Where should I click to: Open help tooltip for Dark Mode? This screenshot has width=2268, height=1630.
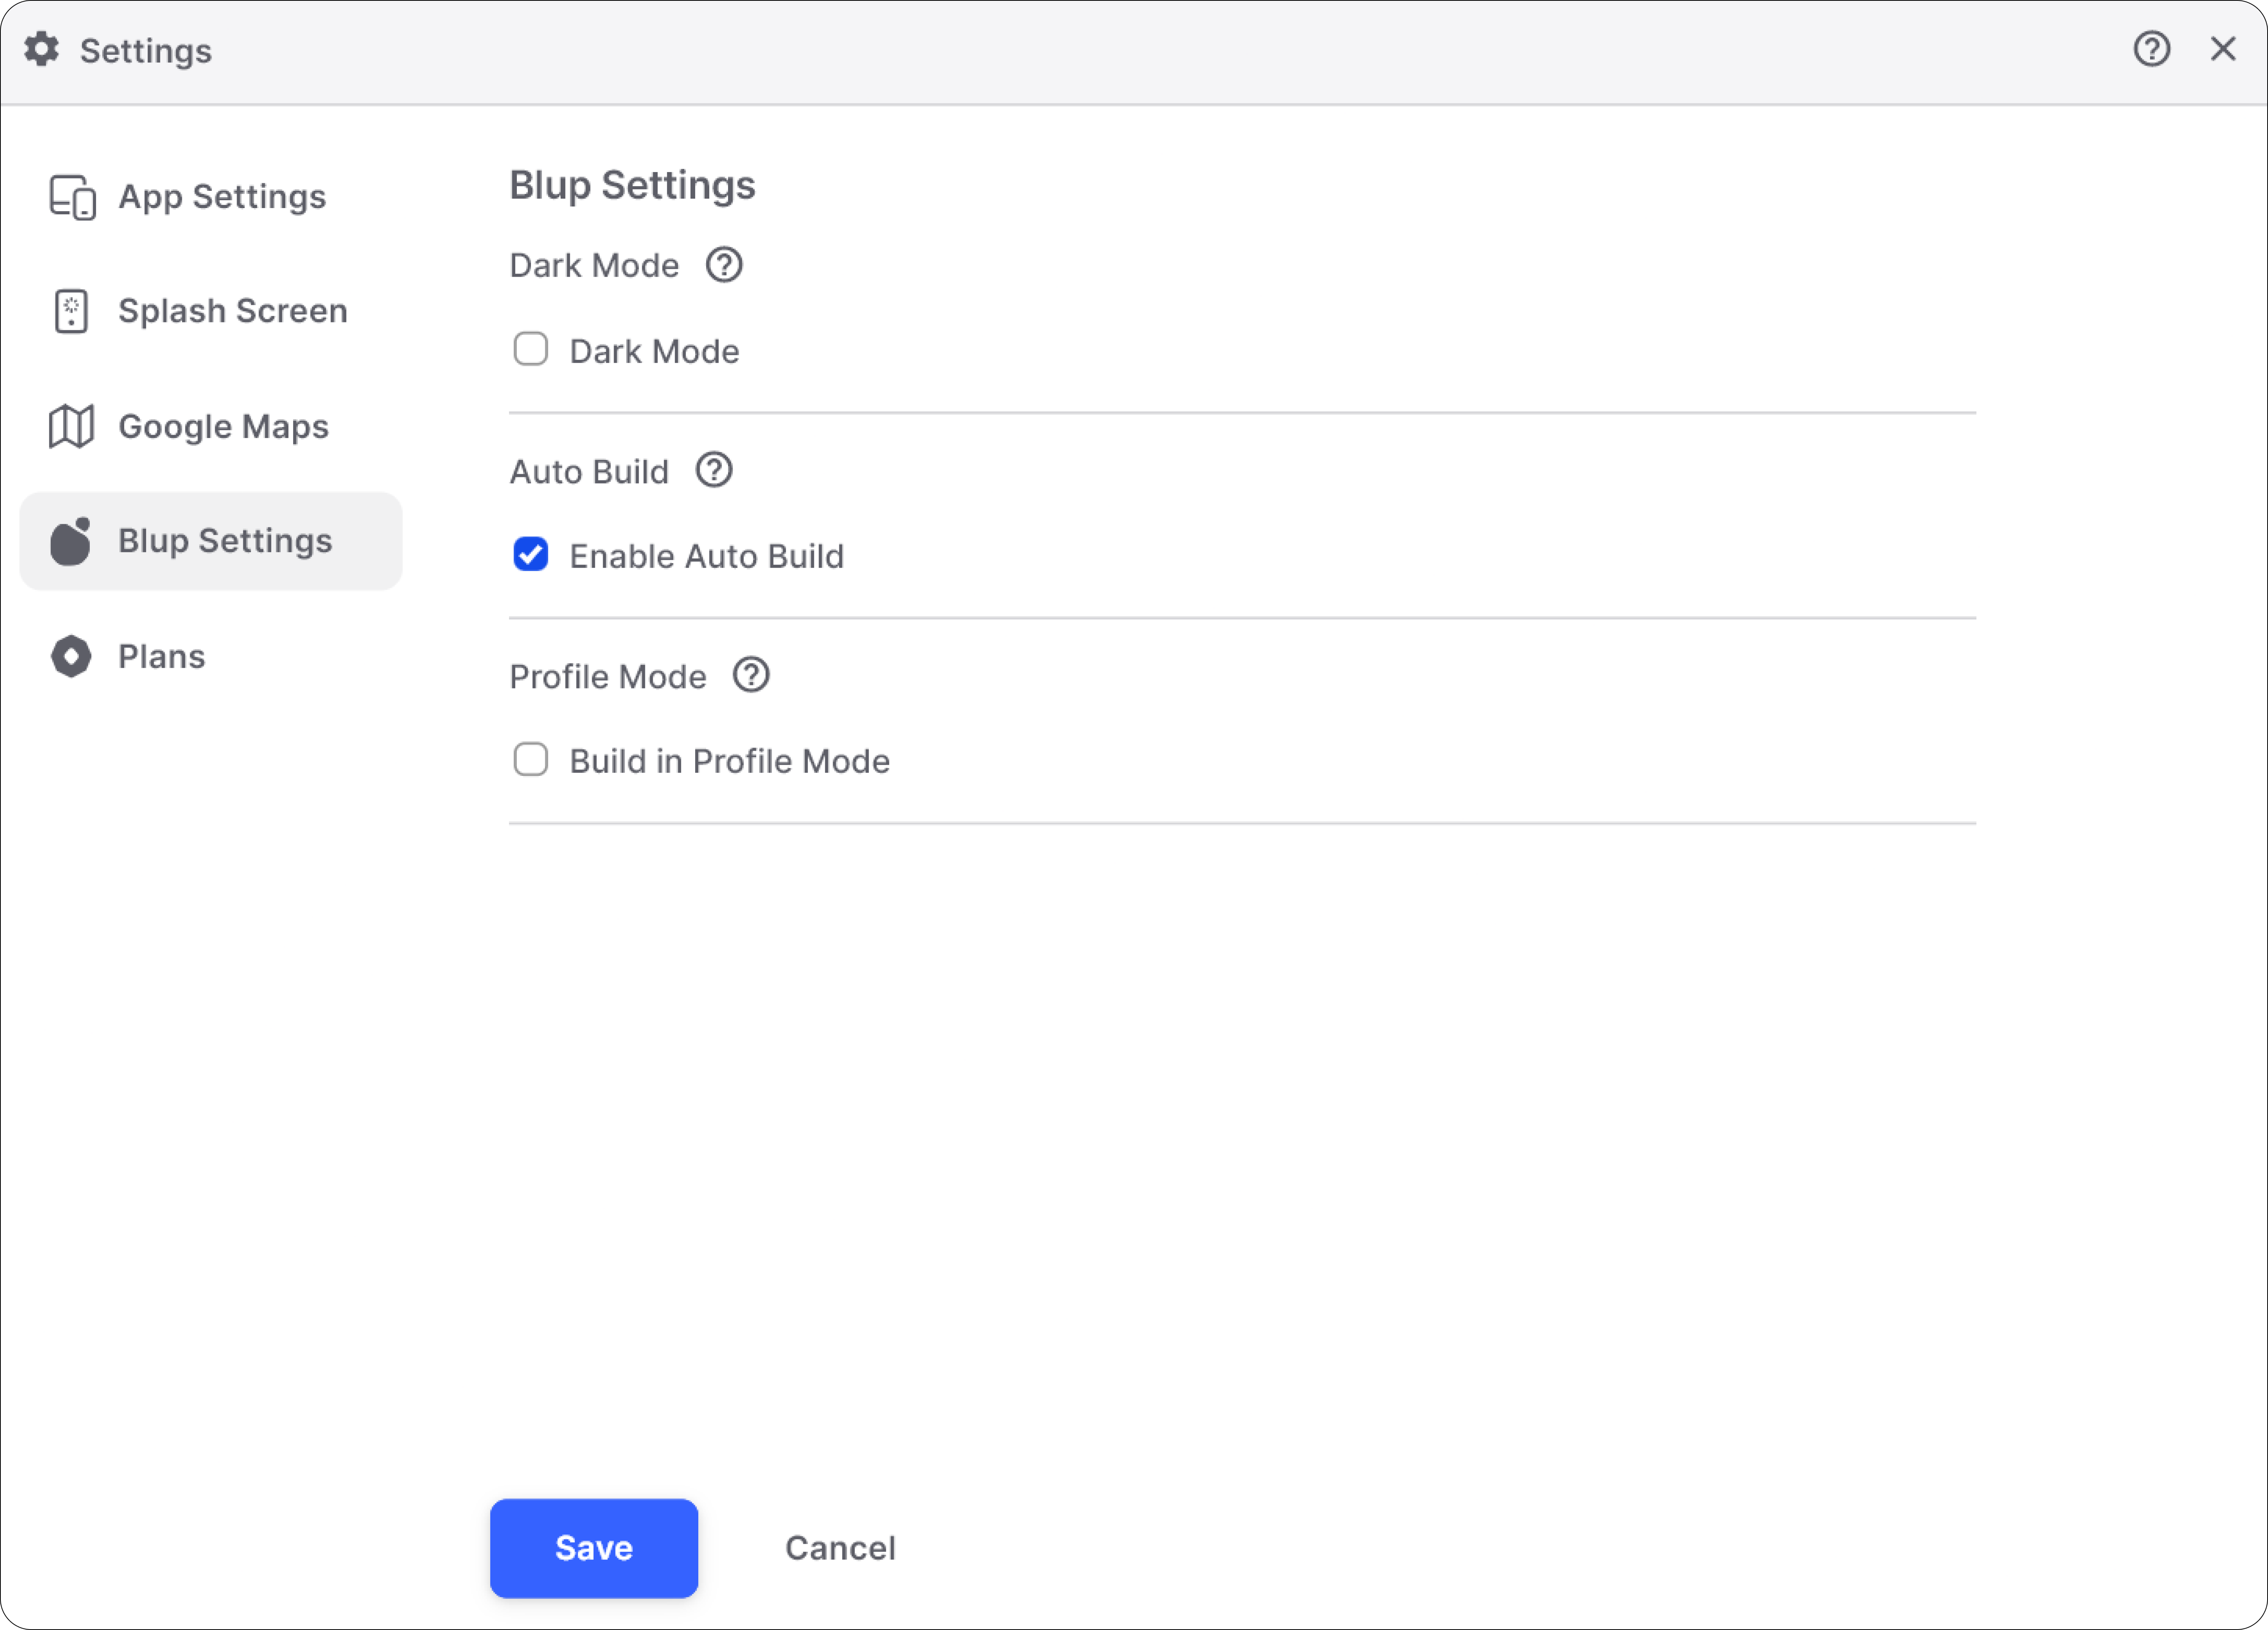pos(724,265)
